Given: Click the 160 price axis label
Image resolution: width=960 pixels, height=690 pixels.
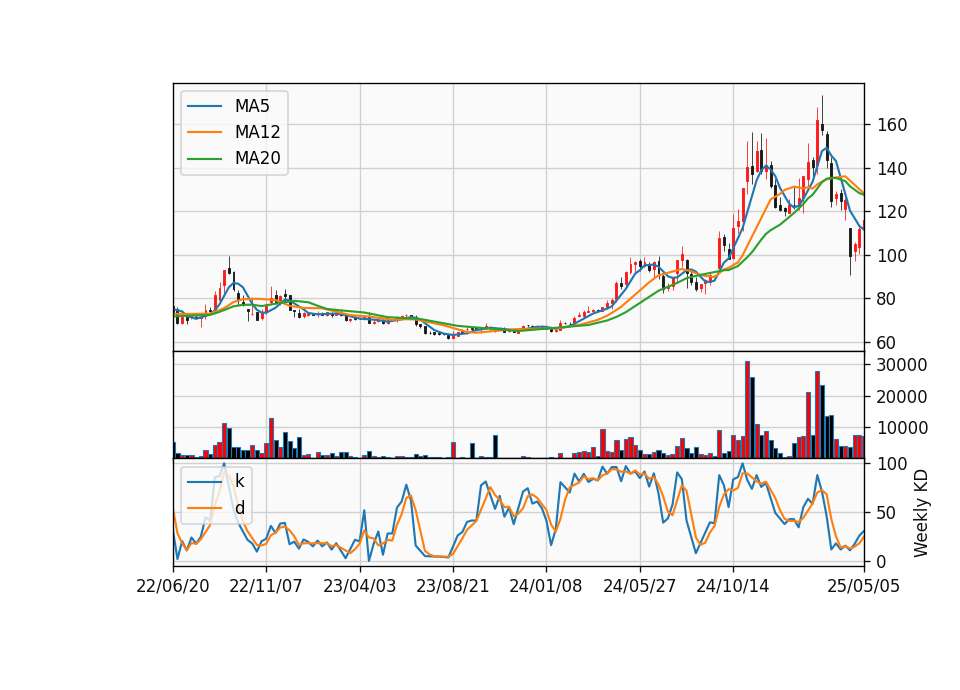Looking at the screenshot, I should 892,125.
